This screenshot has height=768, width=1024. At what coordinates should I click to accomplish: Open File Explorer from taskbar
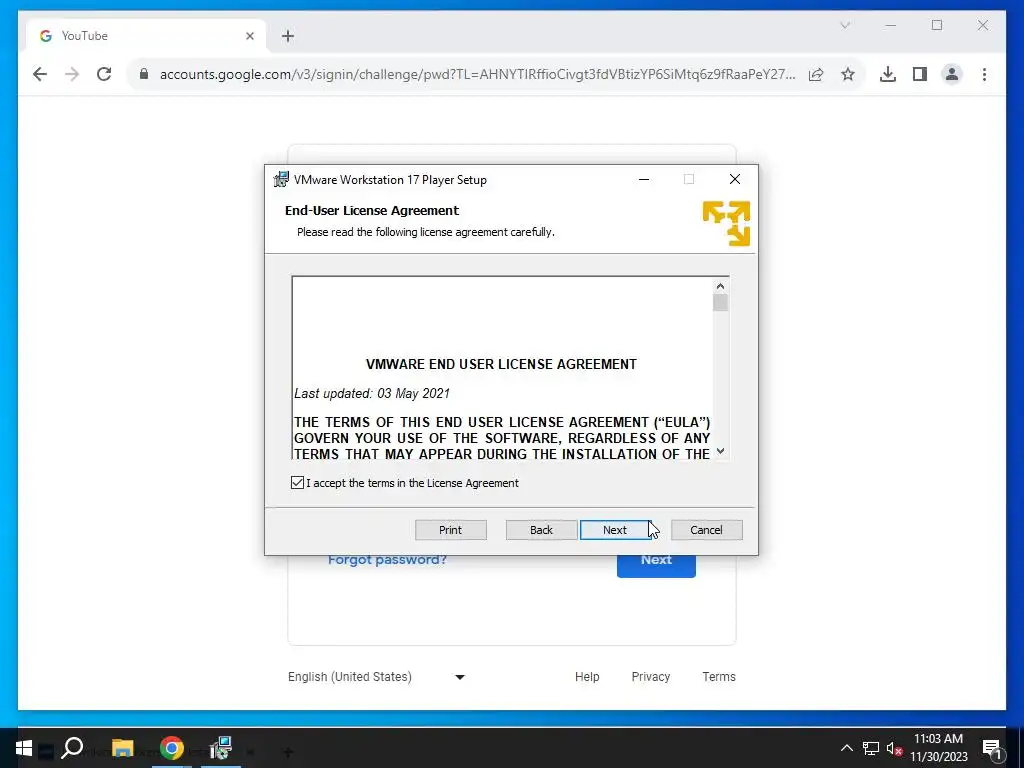click(x=122, y=748)
